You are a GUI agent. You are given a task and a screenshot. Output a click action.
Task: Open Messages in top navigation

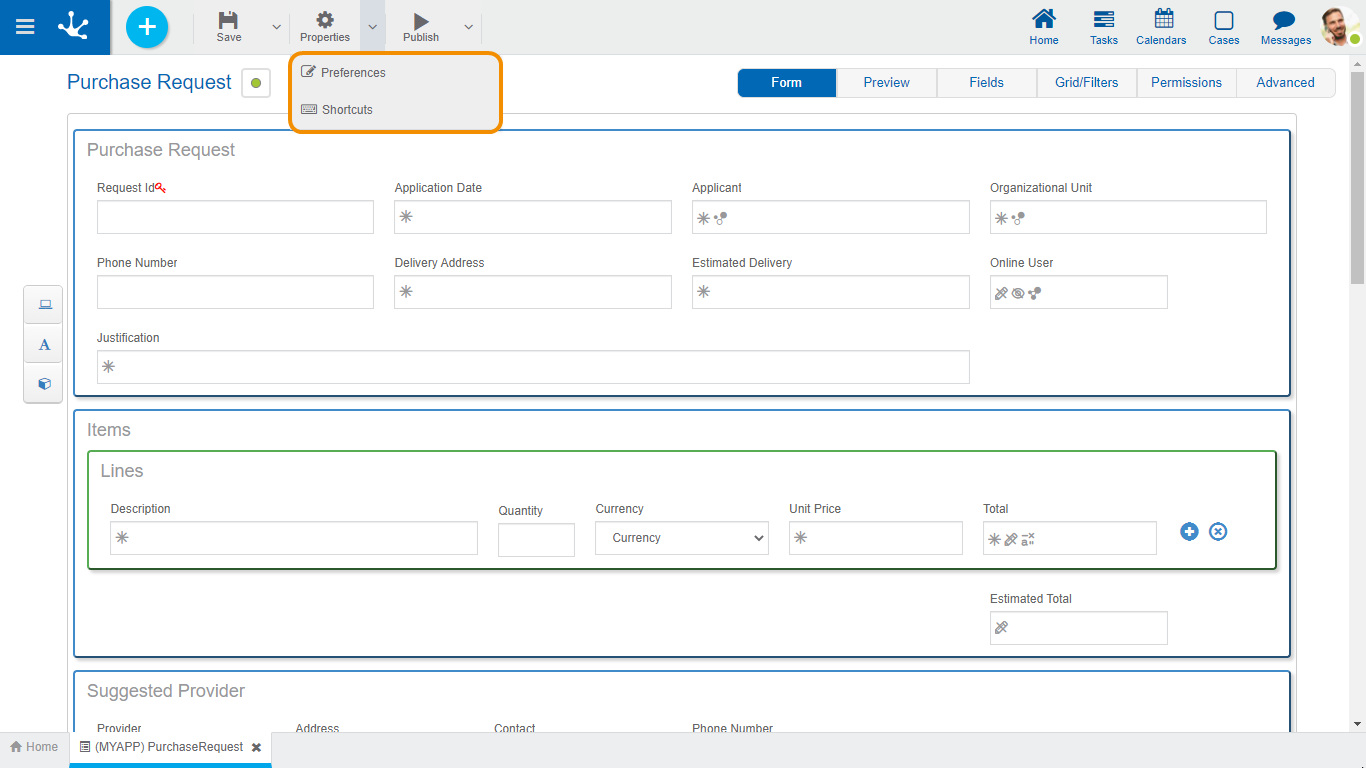(1286, 27)
